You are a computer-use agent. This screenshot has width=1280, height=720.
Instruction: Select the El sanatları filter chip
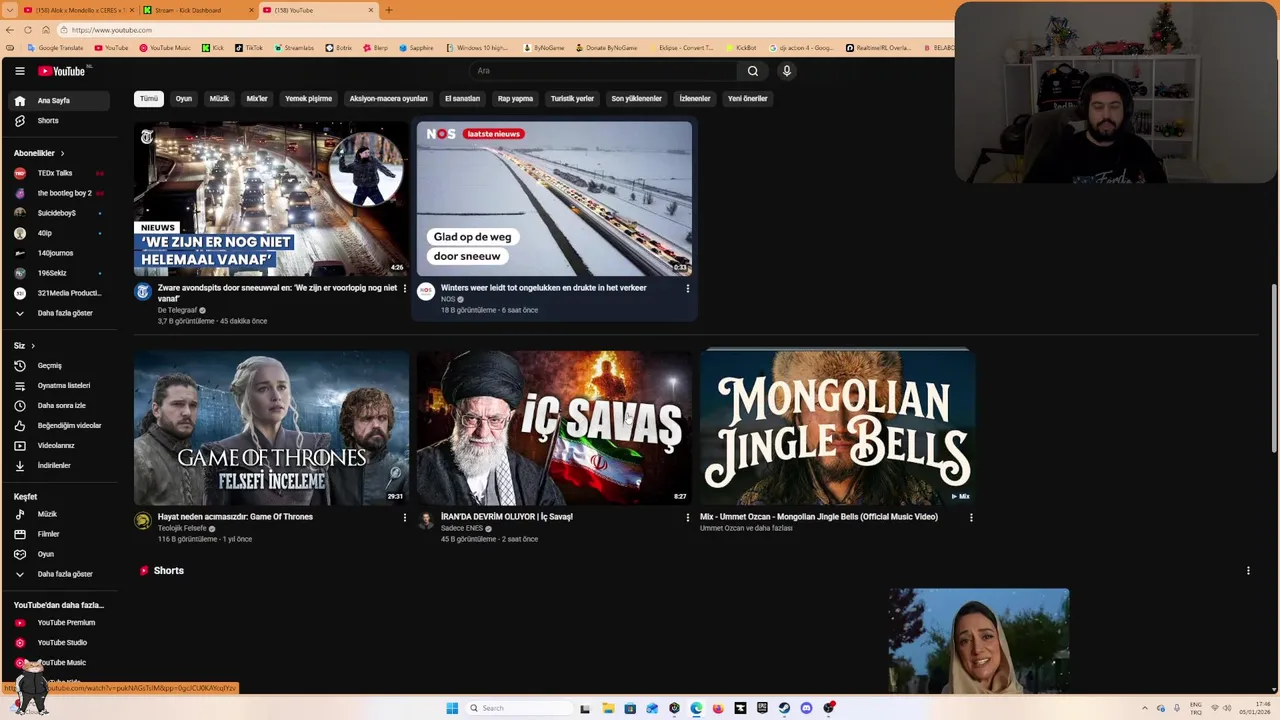[462, 98]
